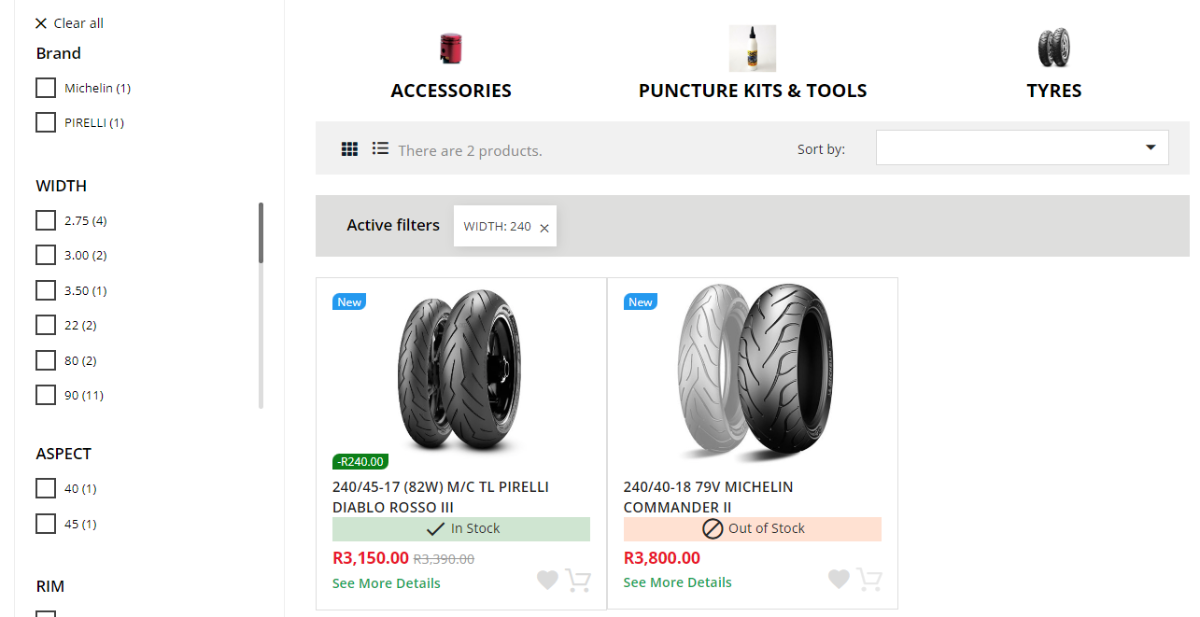
Task: Switch to grid view layout
Action: pos(349,149)
